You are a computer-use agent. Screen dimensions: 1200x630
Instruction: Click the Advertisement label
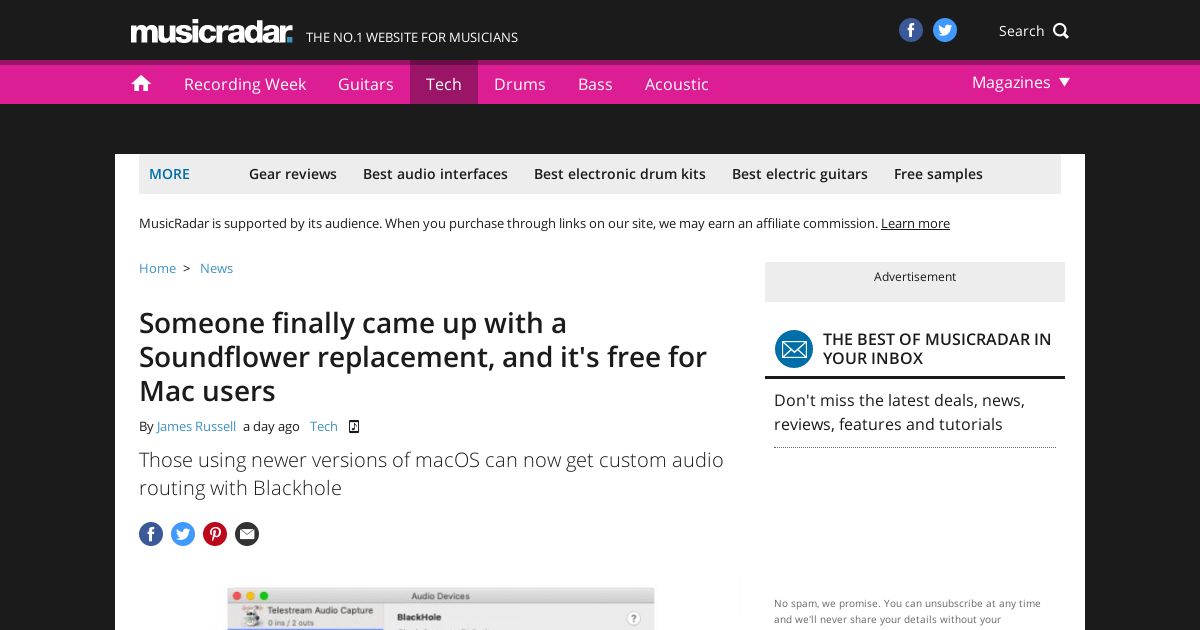pos(915,277)
